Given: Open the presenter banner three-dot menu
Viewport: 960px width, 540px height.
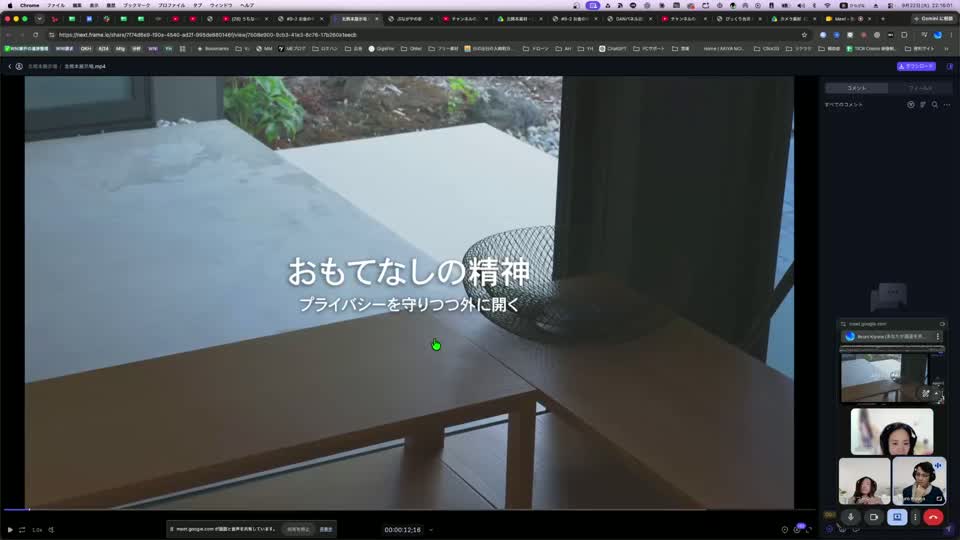Looking at the screenshot, I should coord(937,336).
